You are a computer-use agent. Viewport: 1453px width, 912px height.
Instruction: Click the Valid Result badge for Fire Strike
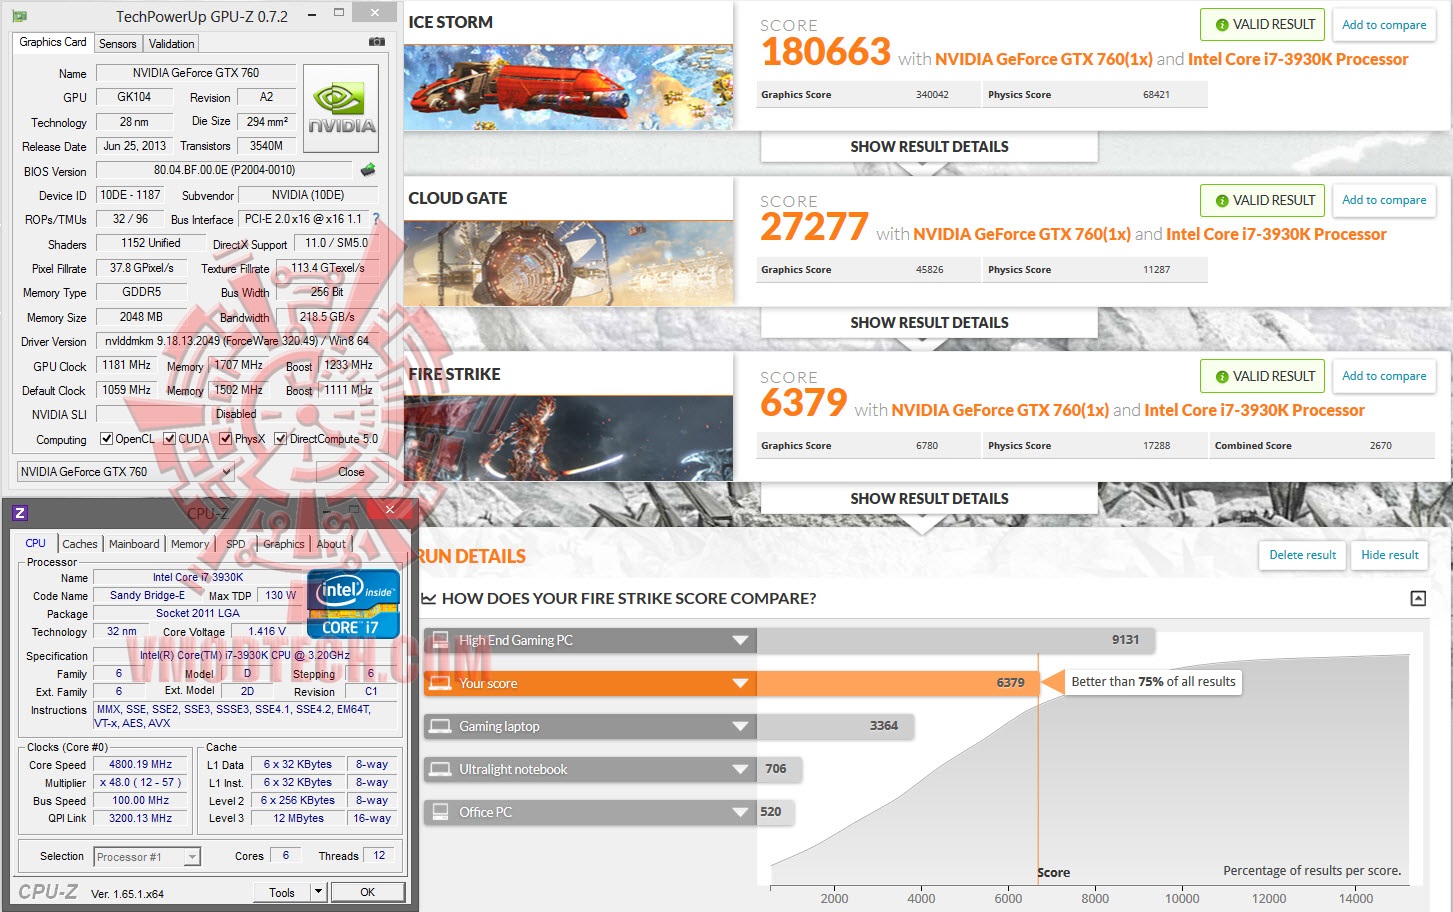[x=1263, y=376]
